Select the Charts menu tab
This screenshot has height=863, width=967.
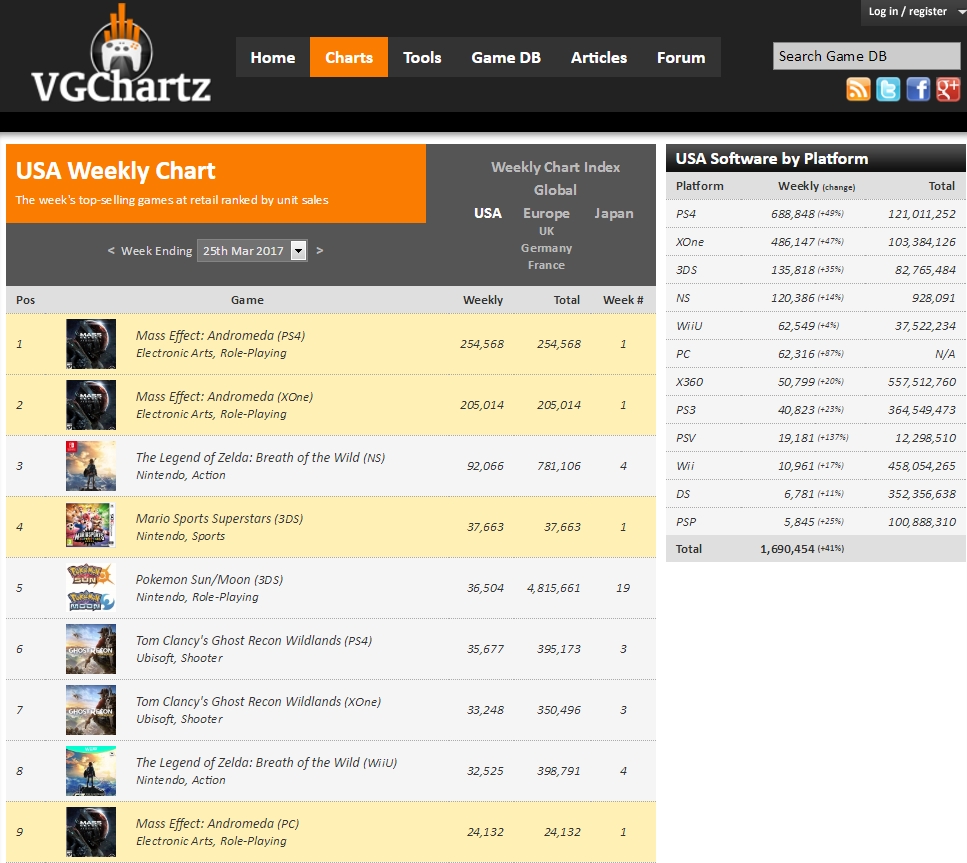pyautogui.click(x=349, y=57)
